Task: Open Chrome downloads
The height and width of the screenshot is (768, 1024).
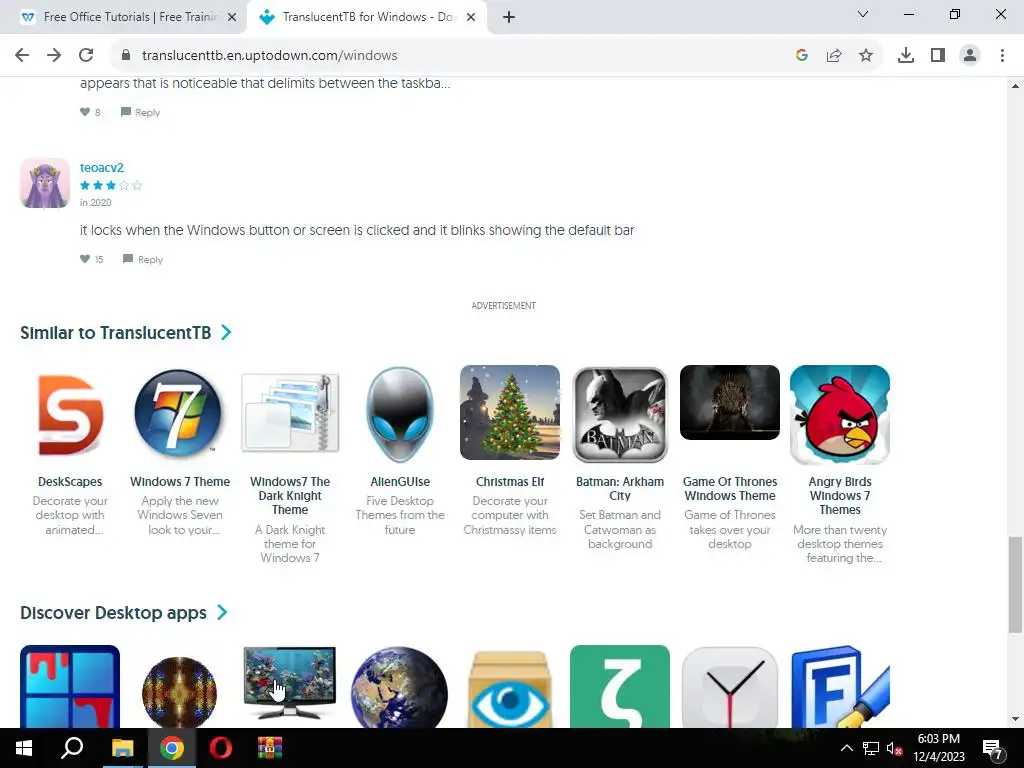Action: tap(906, 56)
